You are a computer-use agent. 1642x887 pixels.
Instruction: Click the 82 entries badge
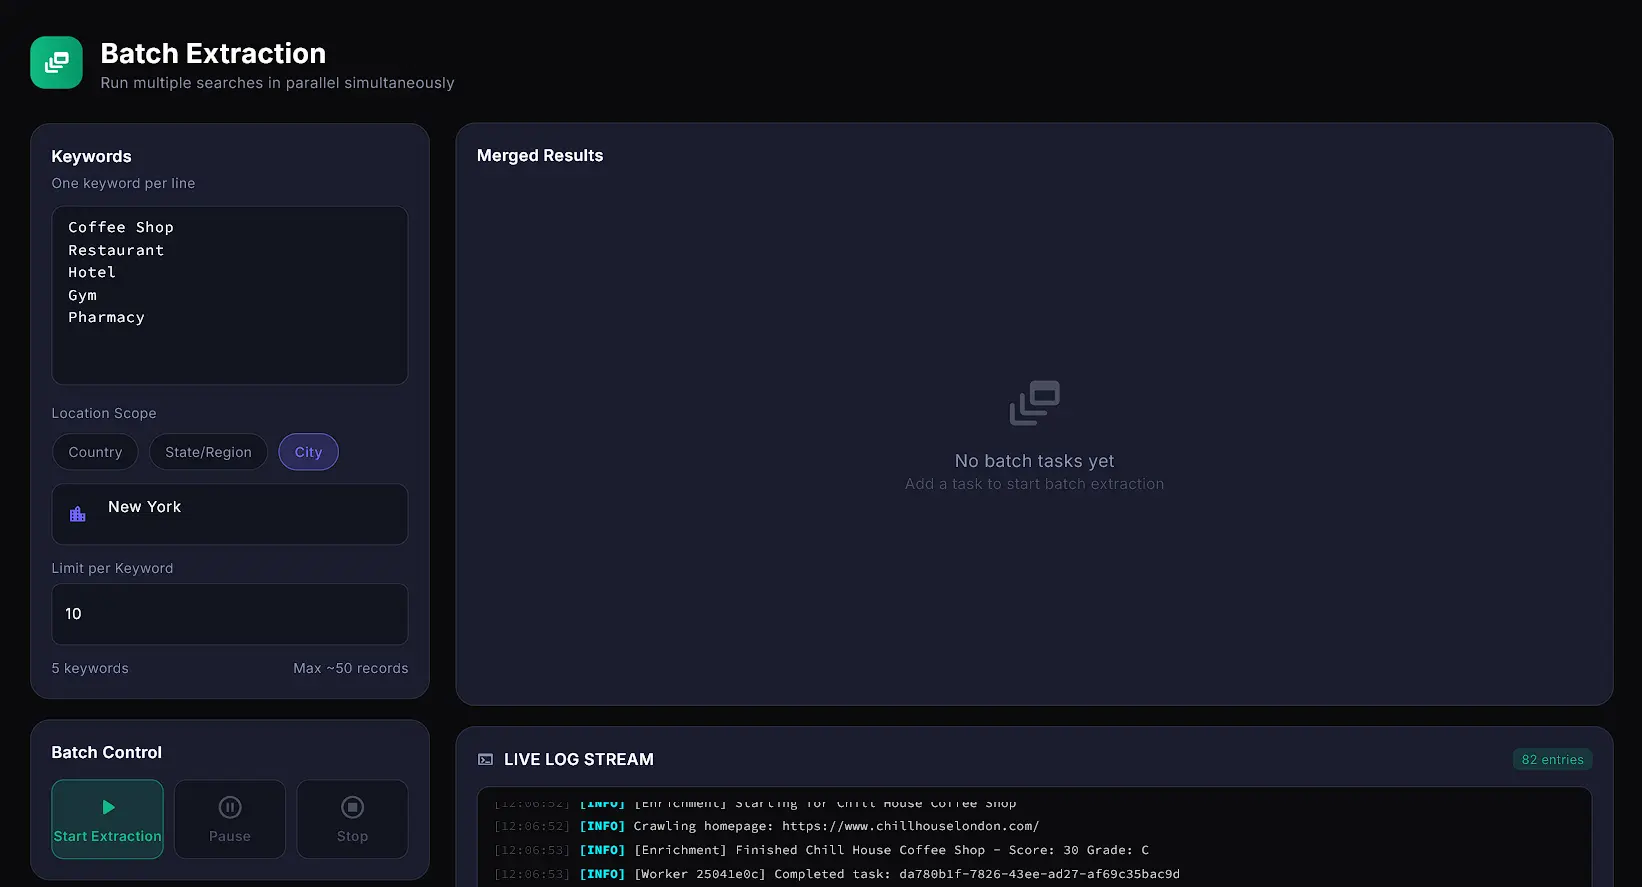(1552, 760)
